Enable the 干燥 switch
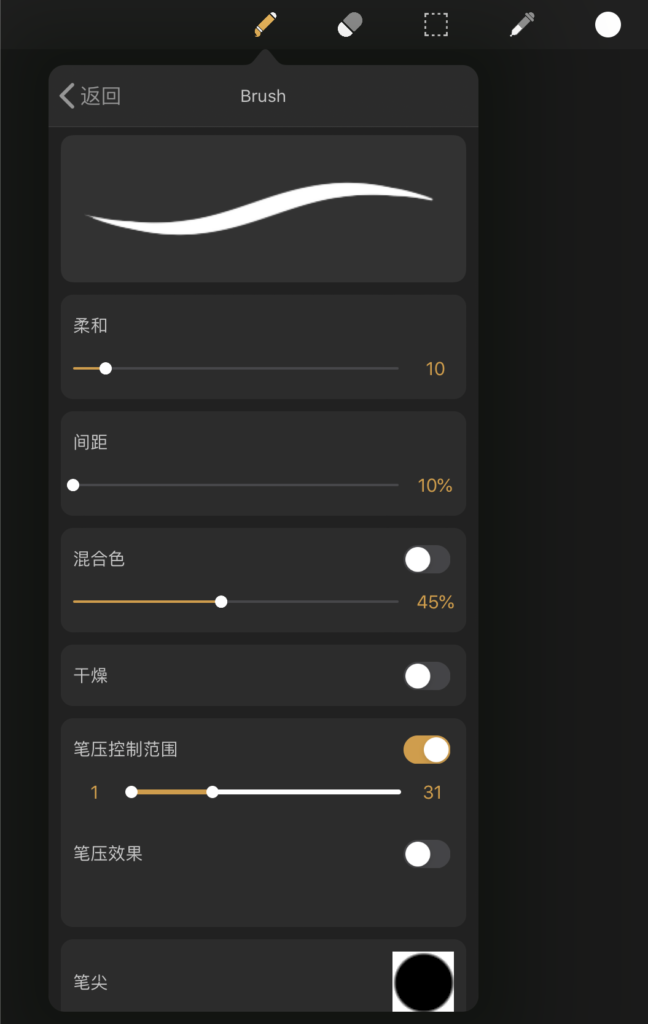The image size is (648, 1024). click(427, 676)
